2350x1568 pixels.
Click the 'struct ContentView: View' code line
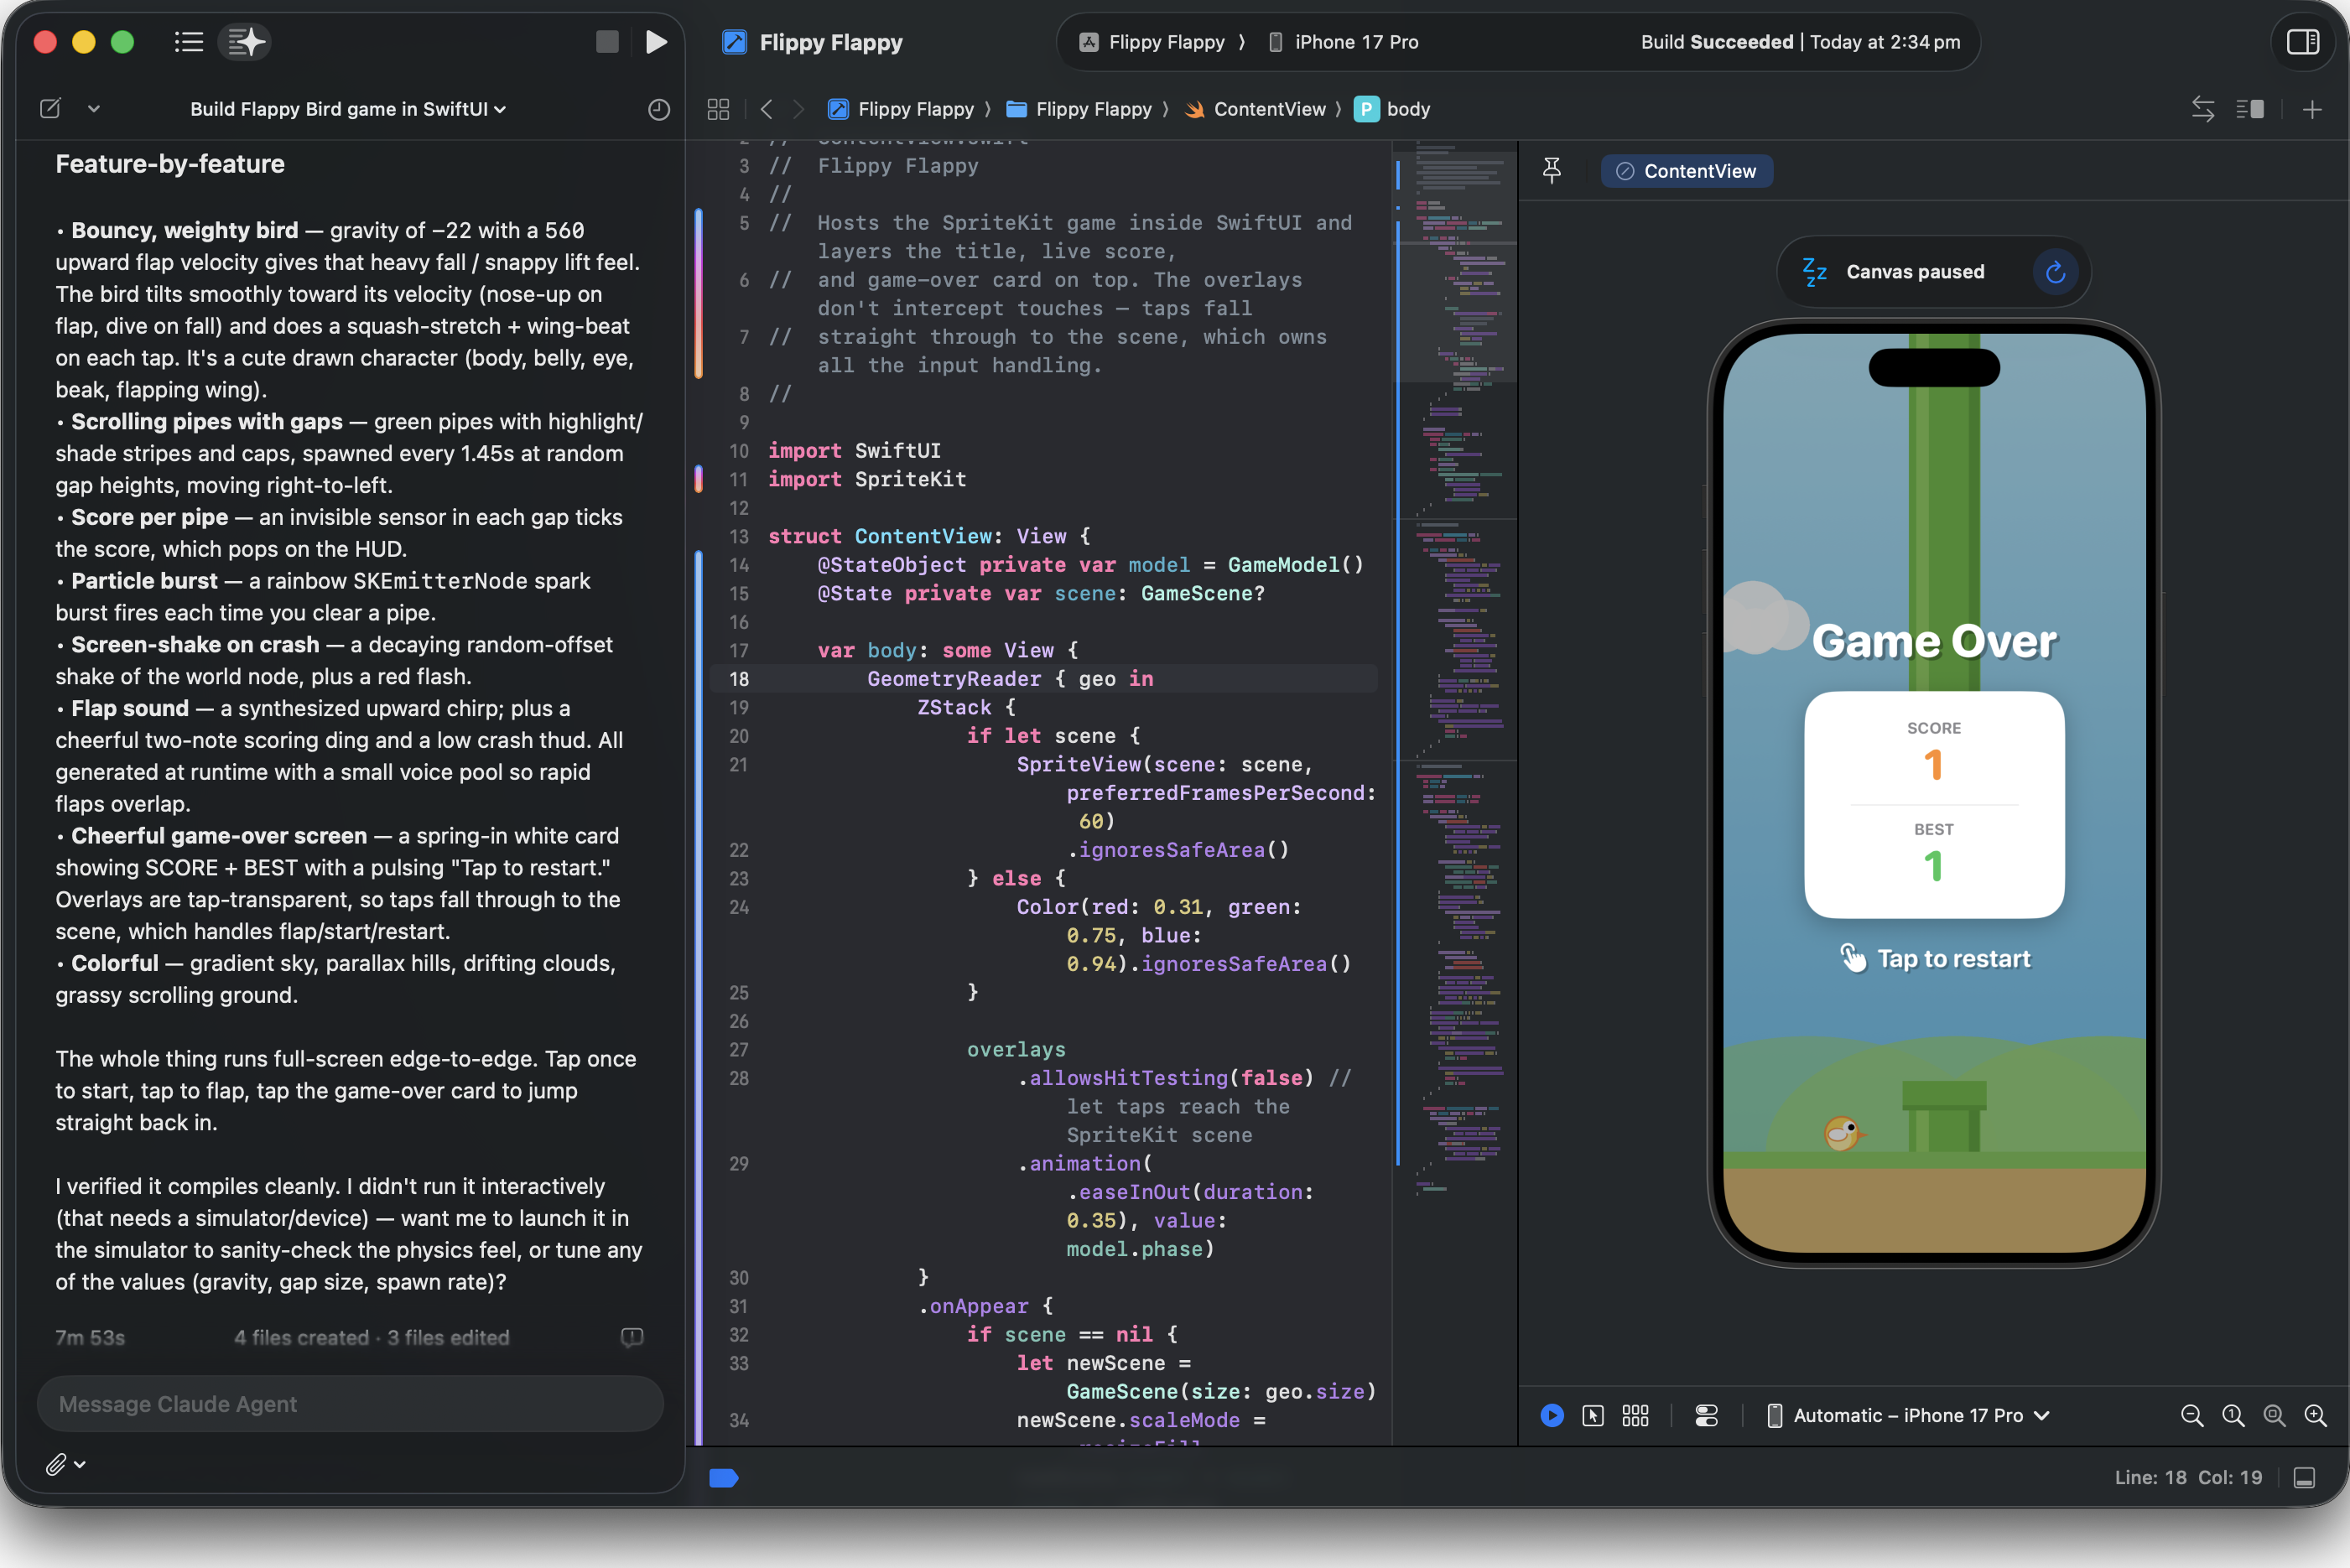[929, 536]
